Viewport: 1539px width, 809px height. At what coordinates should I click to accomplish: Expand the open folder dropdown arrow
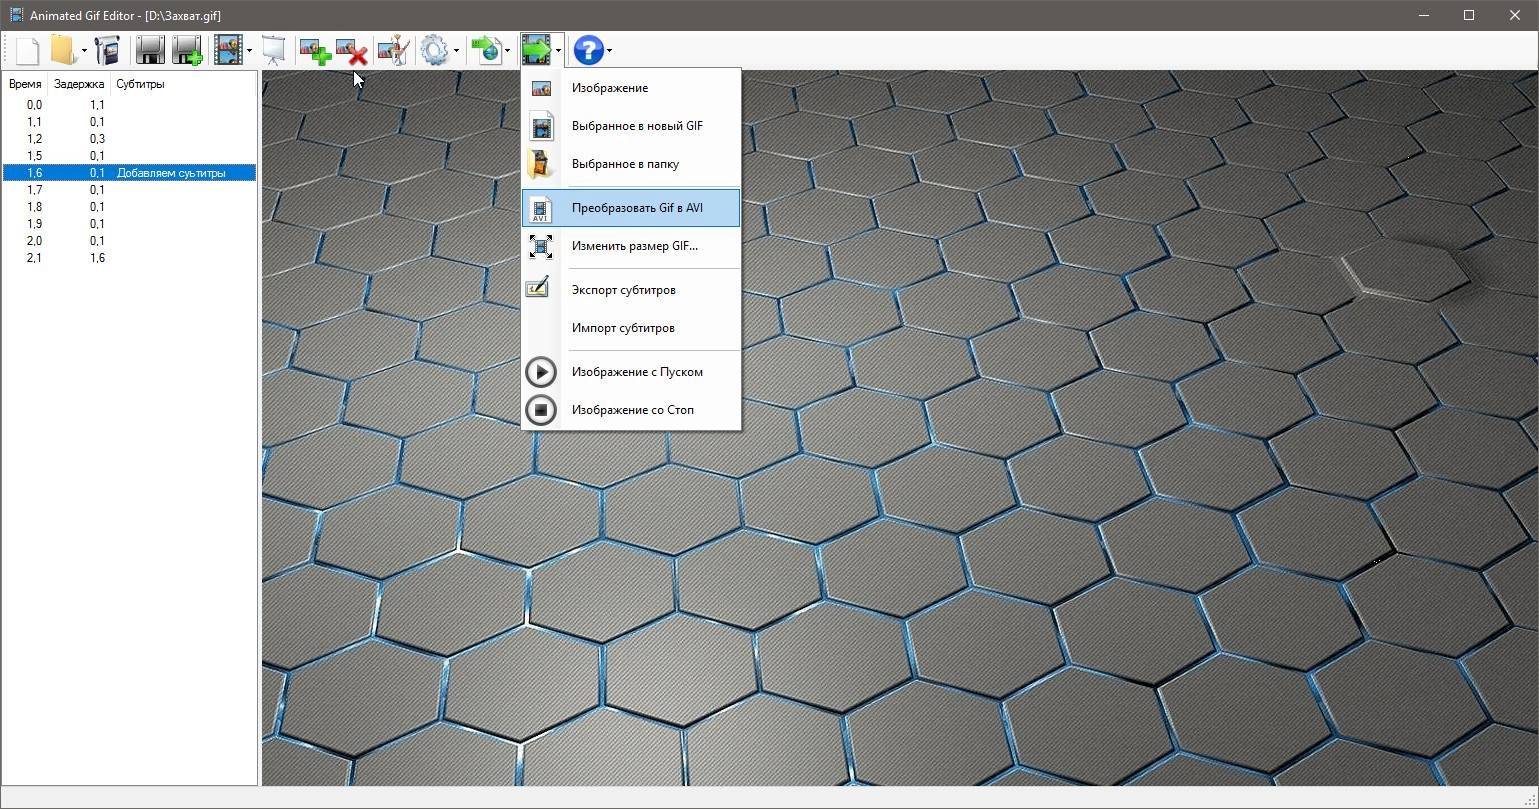click(x=84, y=50)
